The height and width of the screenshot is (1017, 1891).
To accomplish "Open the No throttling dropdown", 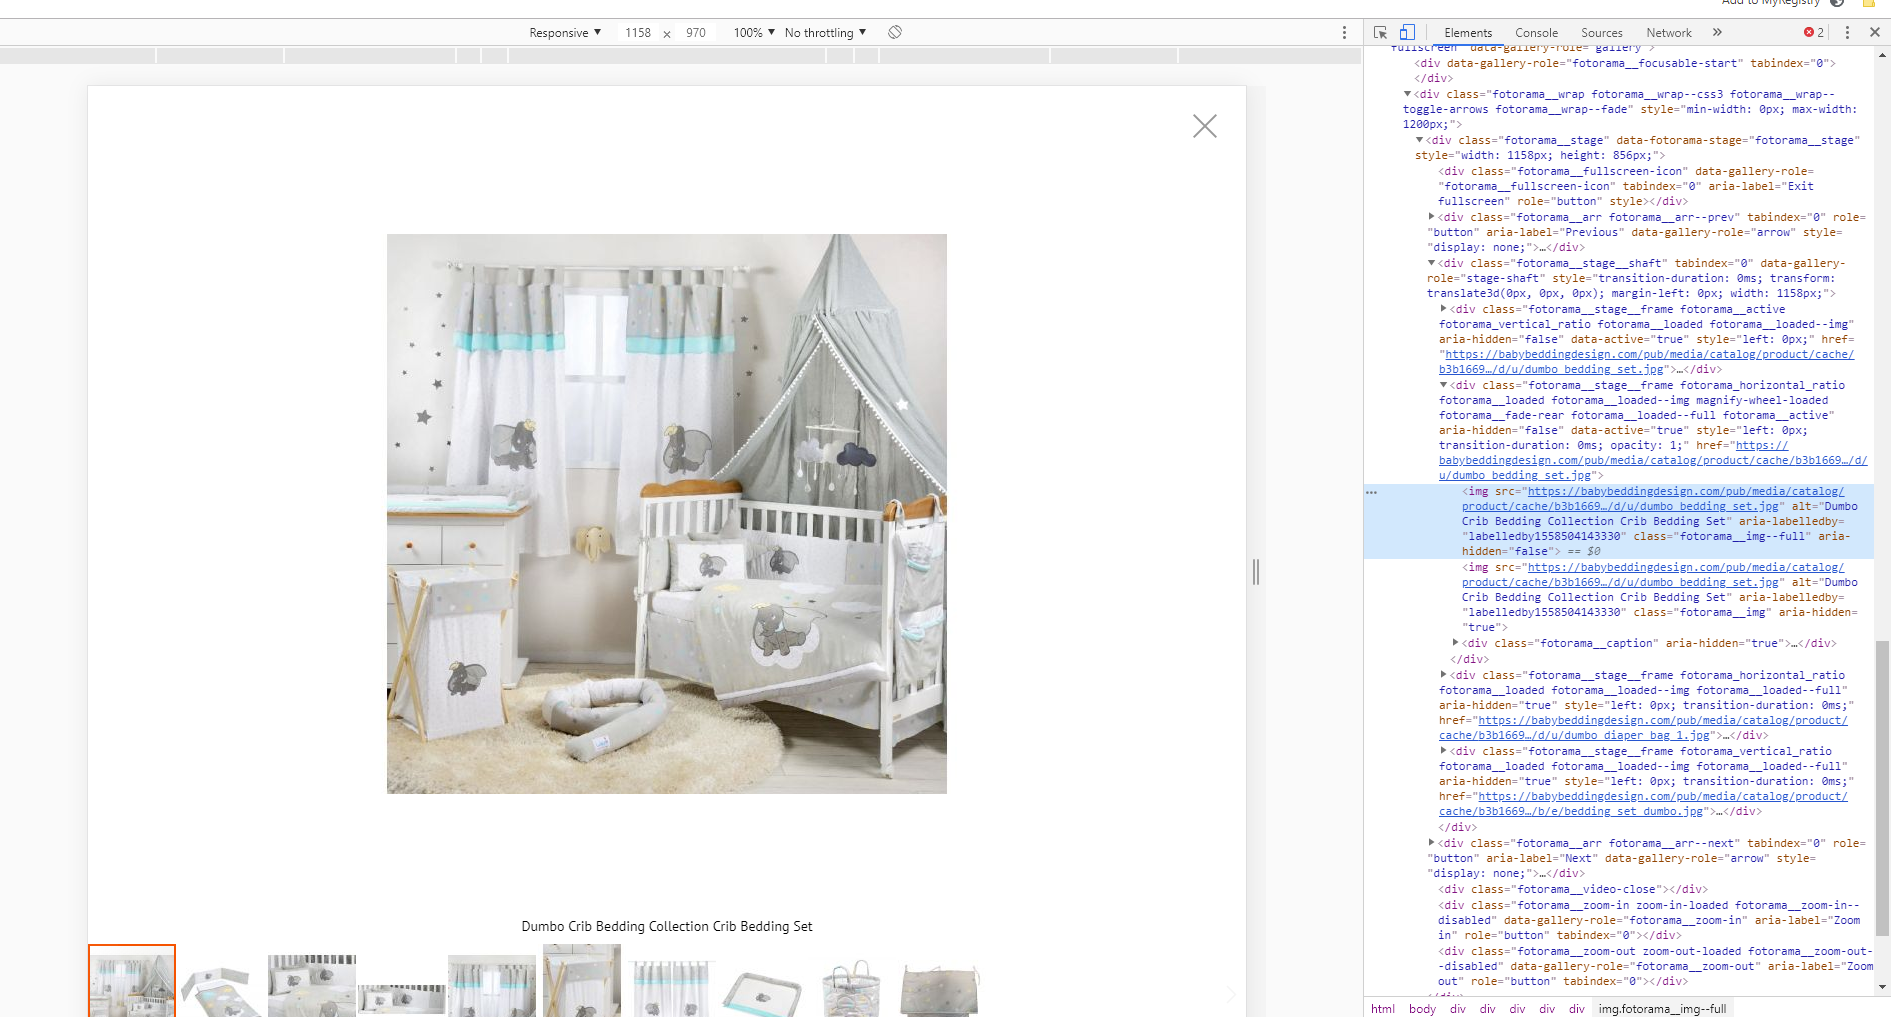I will point(823,32).
